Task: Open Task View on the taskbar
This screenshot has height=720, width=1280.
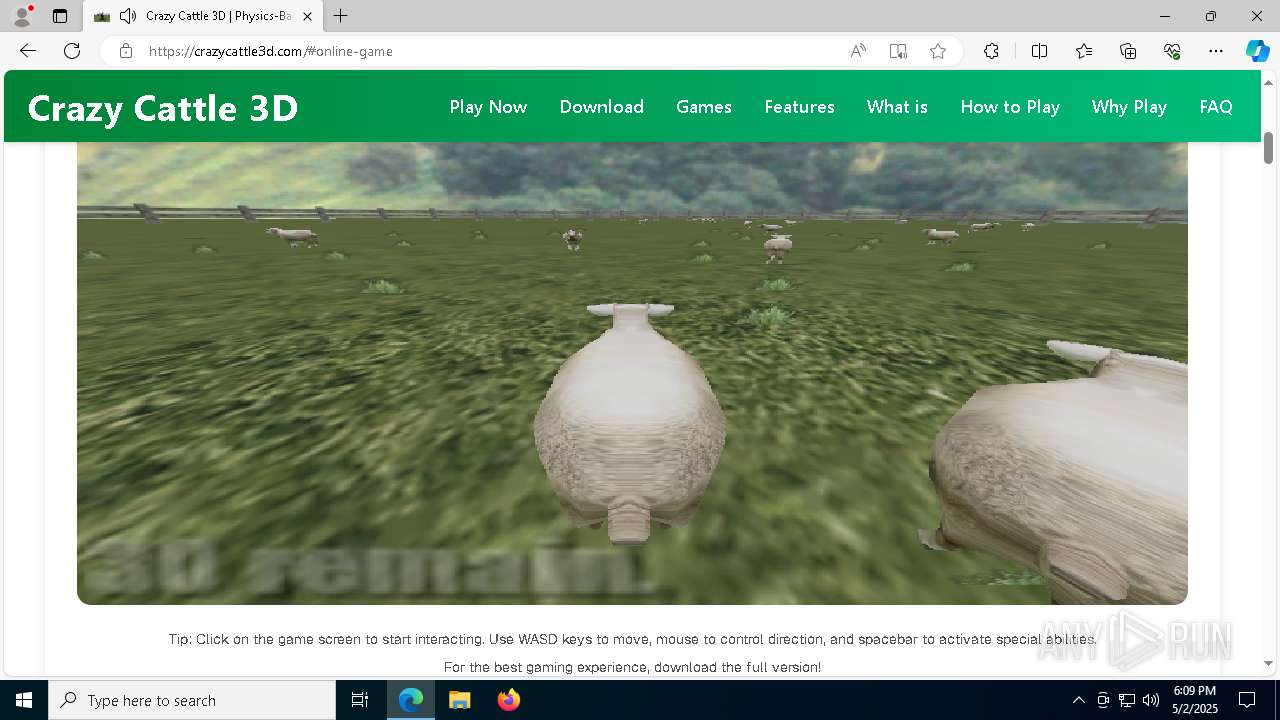Action: (360, 700)
